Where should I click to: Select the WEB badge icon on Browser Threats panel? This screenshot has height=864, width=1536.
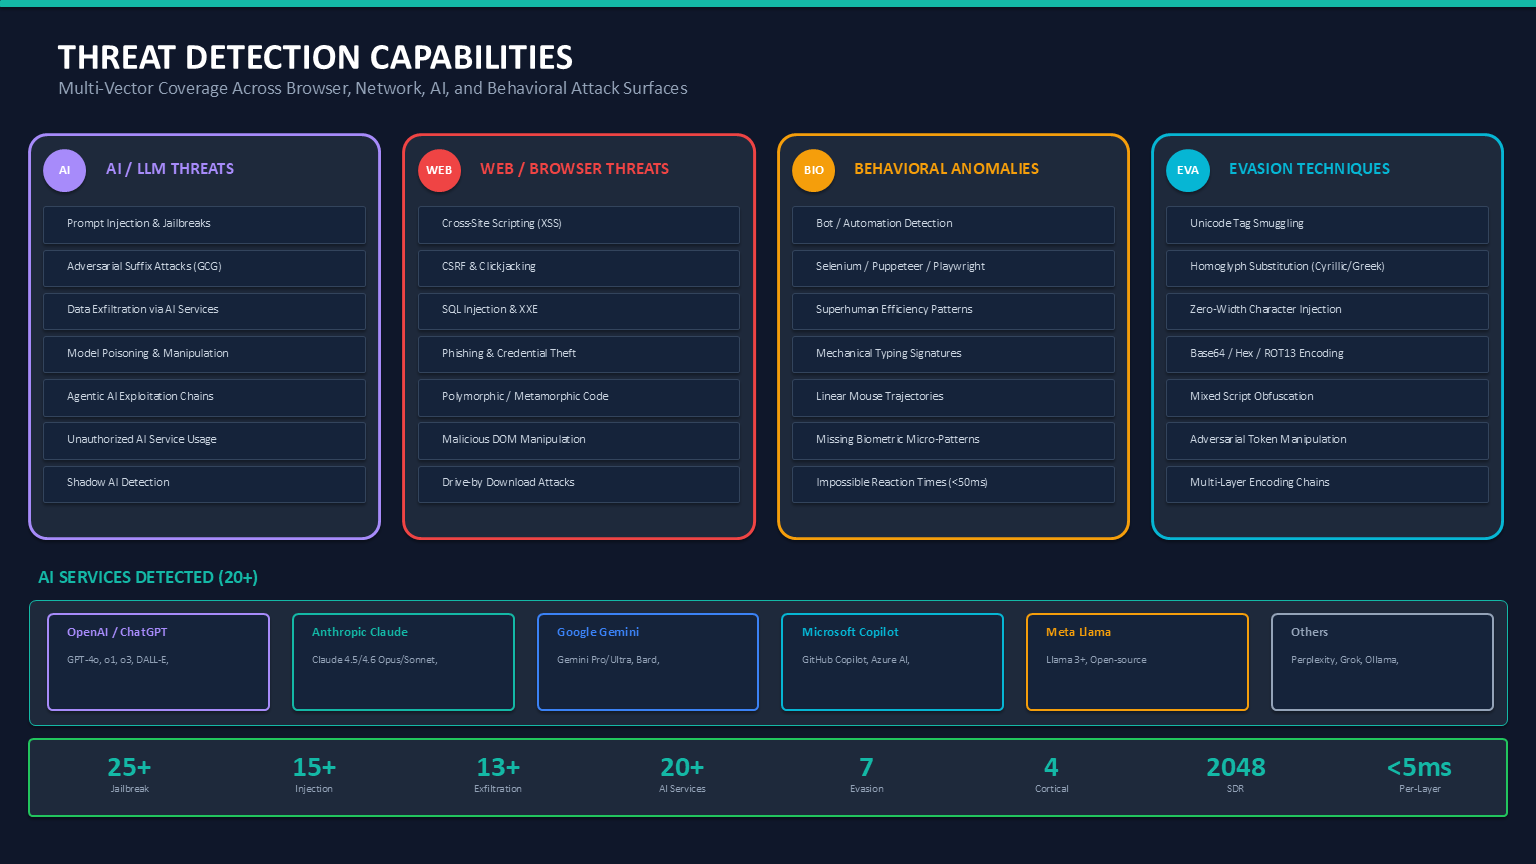coord(439,170)
